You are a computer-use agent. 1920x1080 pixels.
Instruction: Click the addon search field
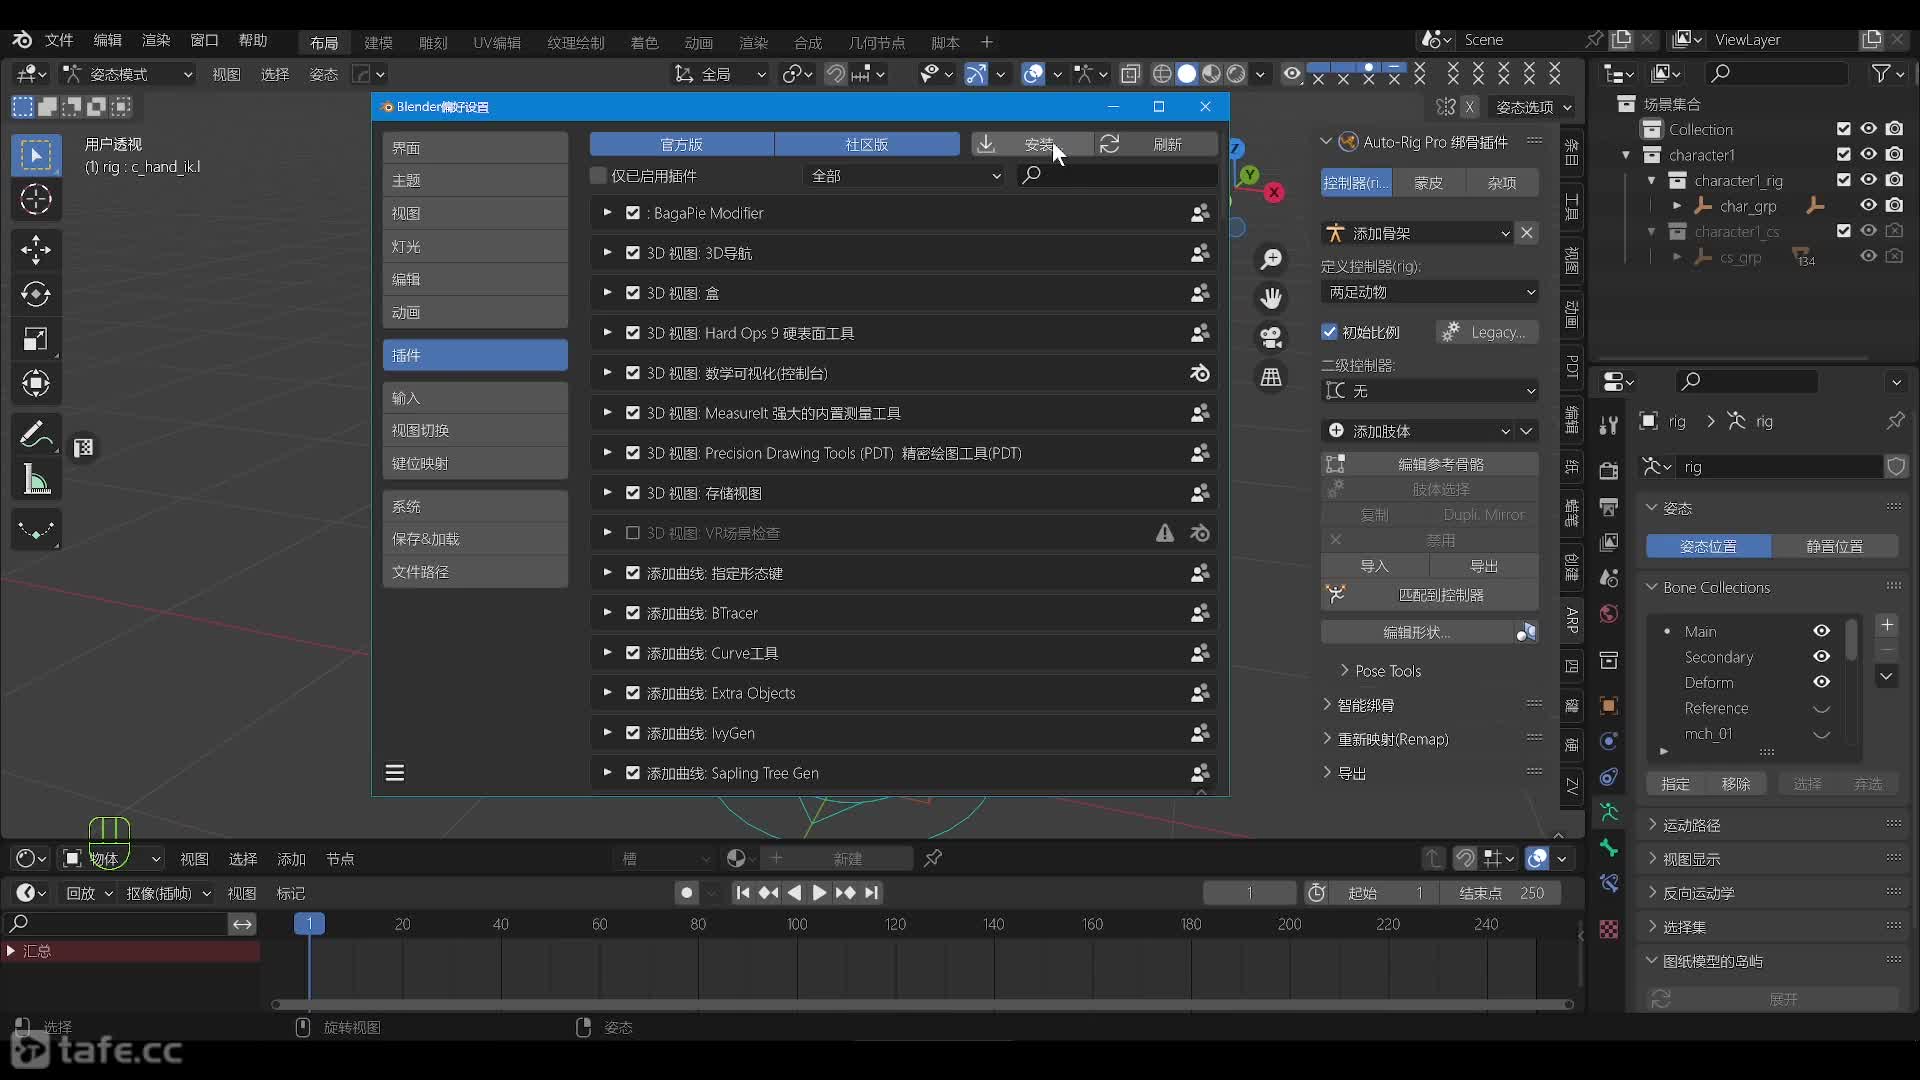click(x=1118, y=176)
